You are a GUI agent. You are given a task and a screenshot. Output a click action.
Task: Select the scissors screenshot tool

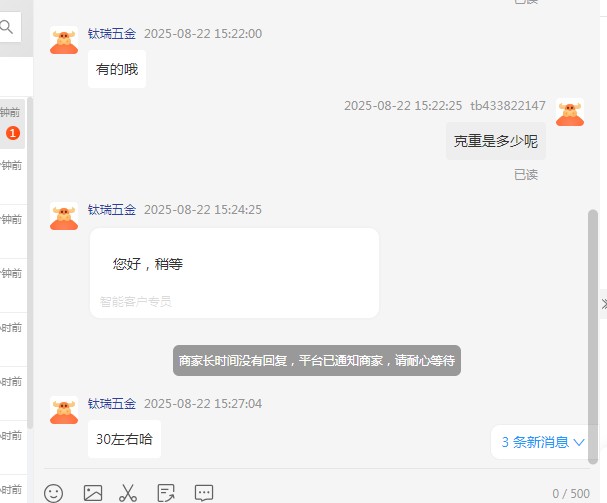(x=128, y=493)
